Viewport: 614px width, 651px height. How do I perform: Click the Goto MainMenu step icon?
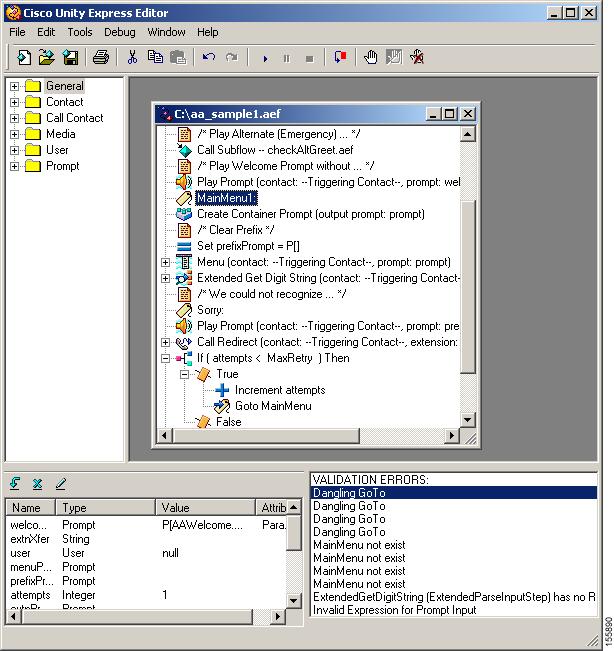click(222, 406)
